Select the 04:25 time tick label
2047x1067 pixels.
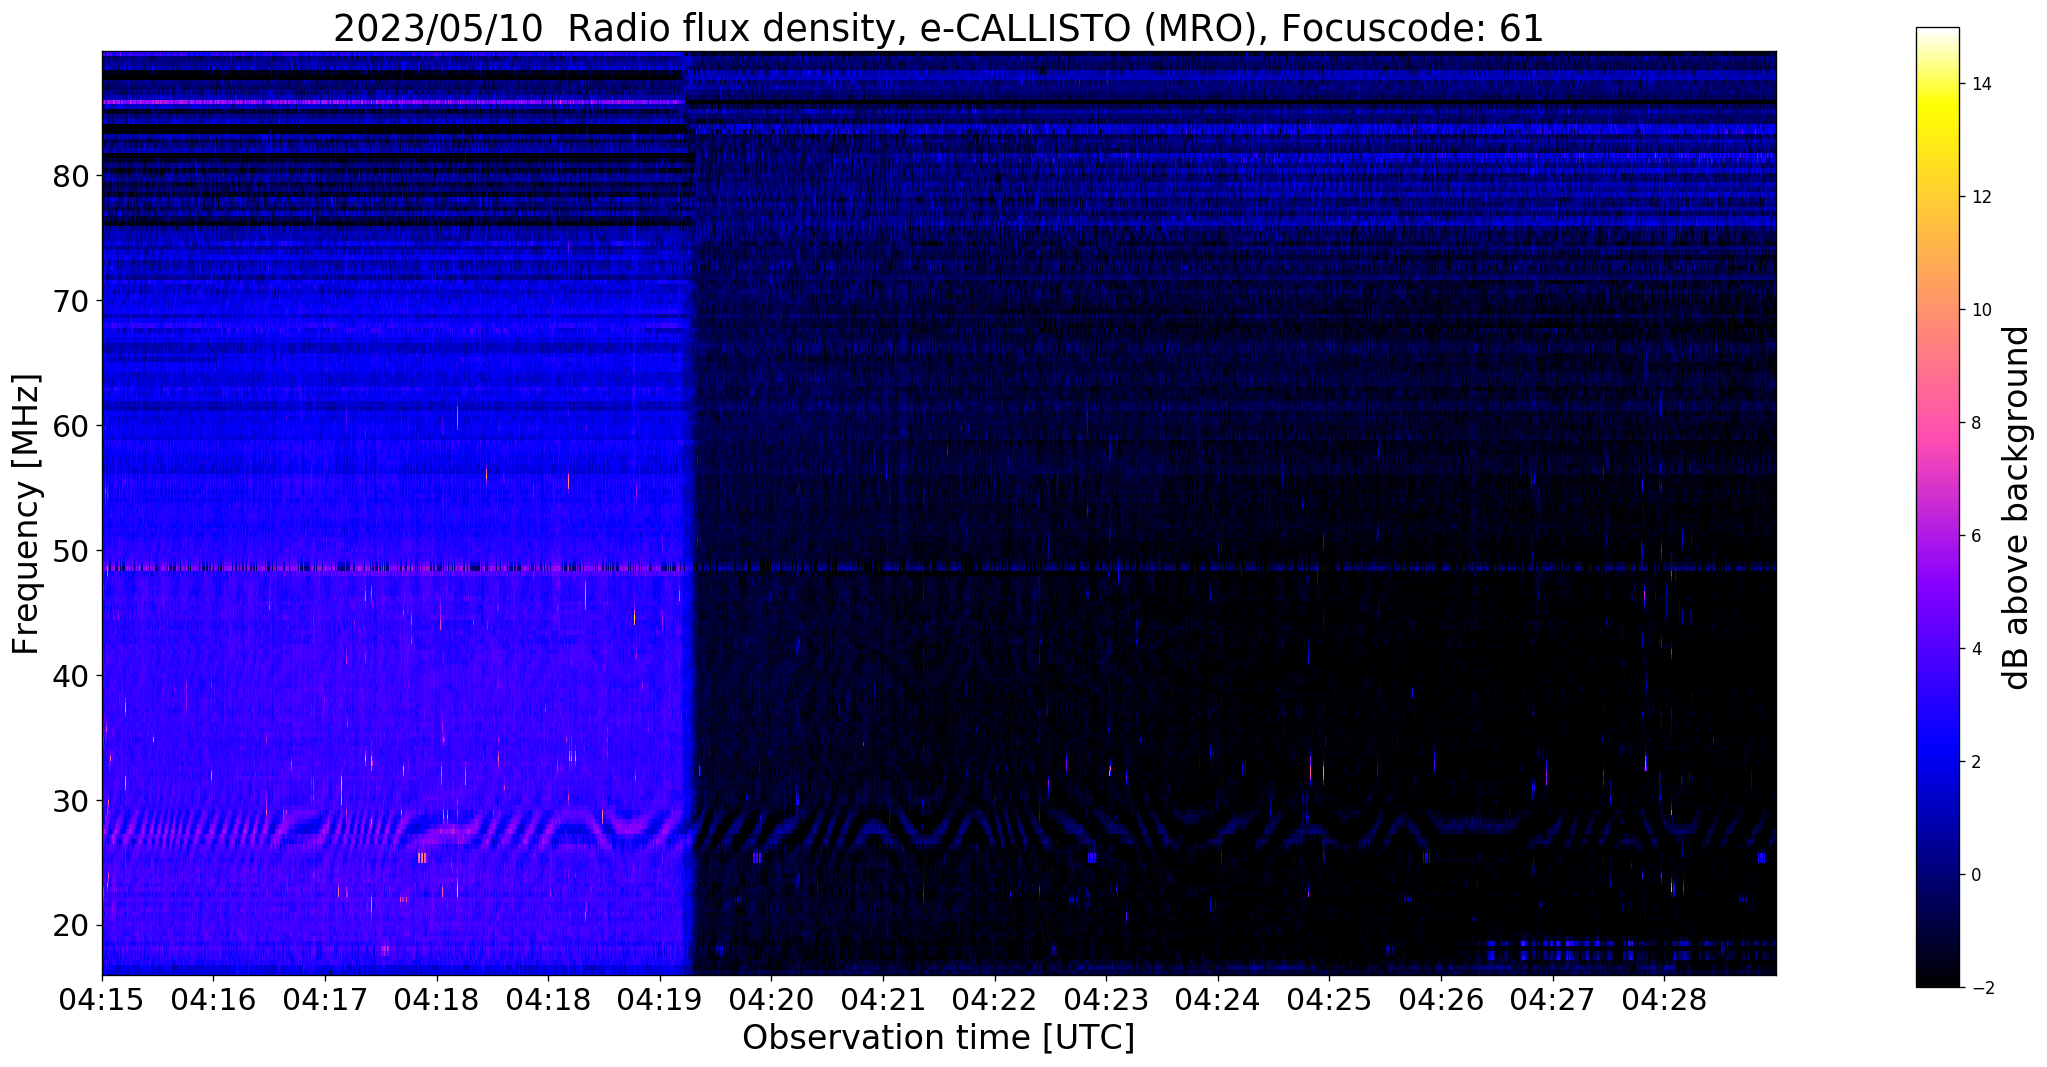click(1329, 999)
